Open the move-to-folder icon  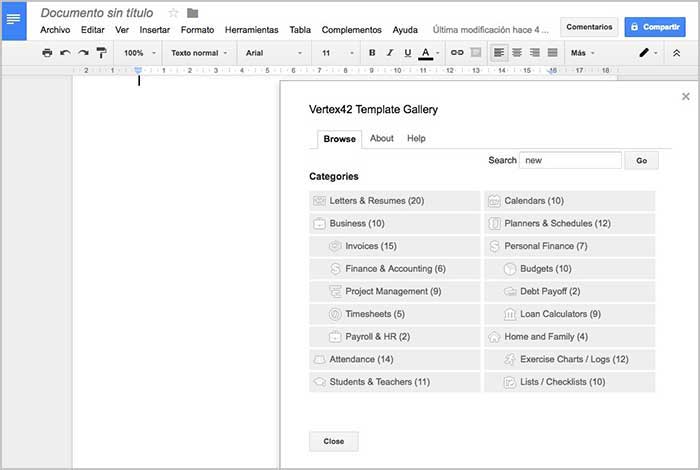pyautogui.click(x=192, y=13)
